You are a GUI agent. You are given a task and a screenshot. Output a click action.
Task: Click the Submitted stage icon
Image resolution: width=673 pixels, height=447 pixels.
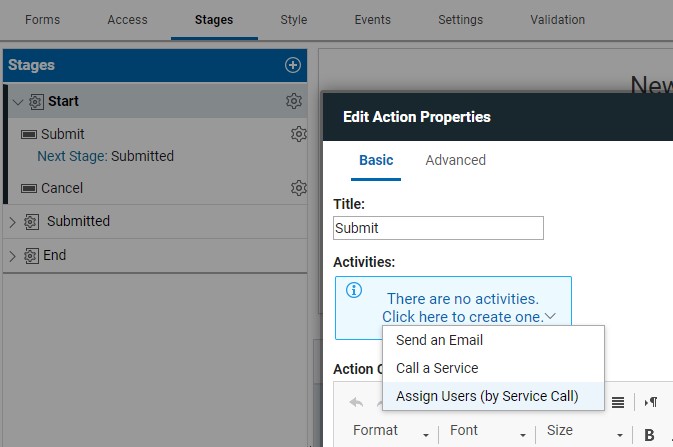31,222
